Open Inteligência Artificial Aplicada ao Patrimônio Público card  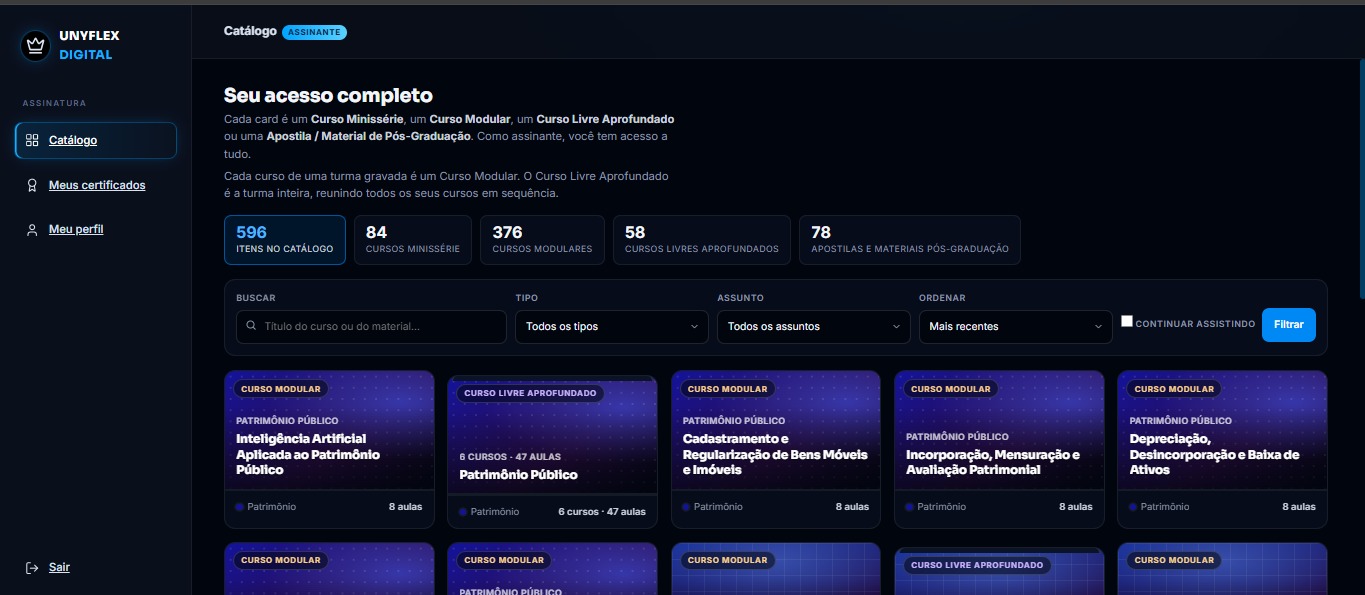(x=329, y=449)
